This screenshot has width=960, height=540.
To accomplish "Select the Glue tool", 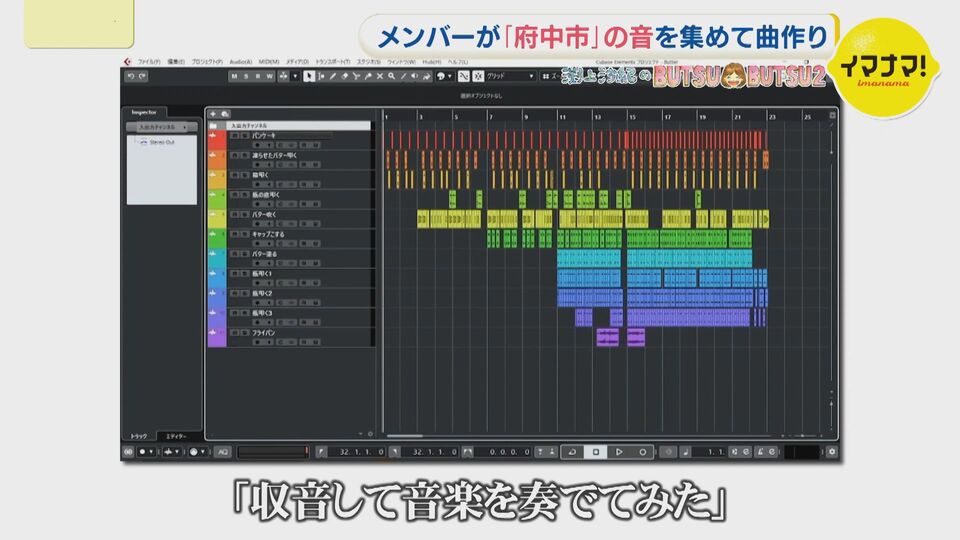I will coord(368,77).
